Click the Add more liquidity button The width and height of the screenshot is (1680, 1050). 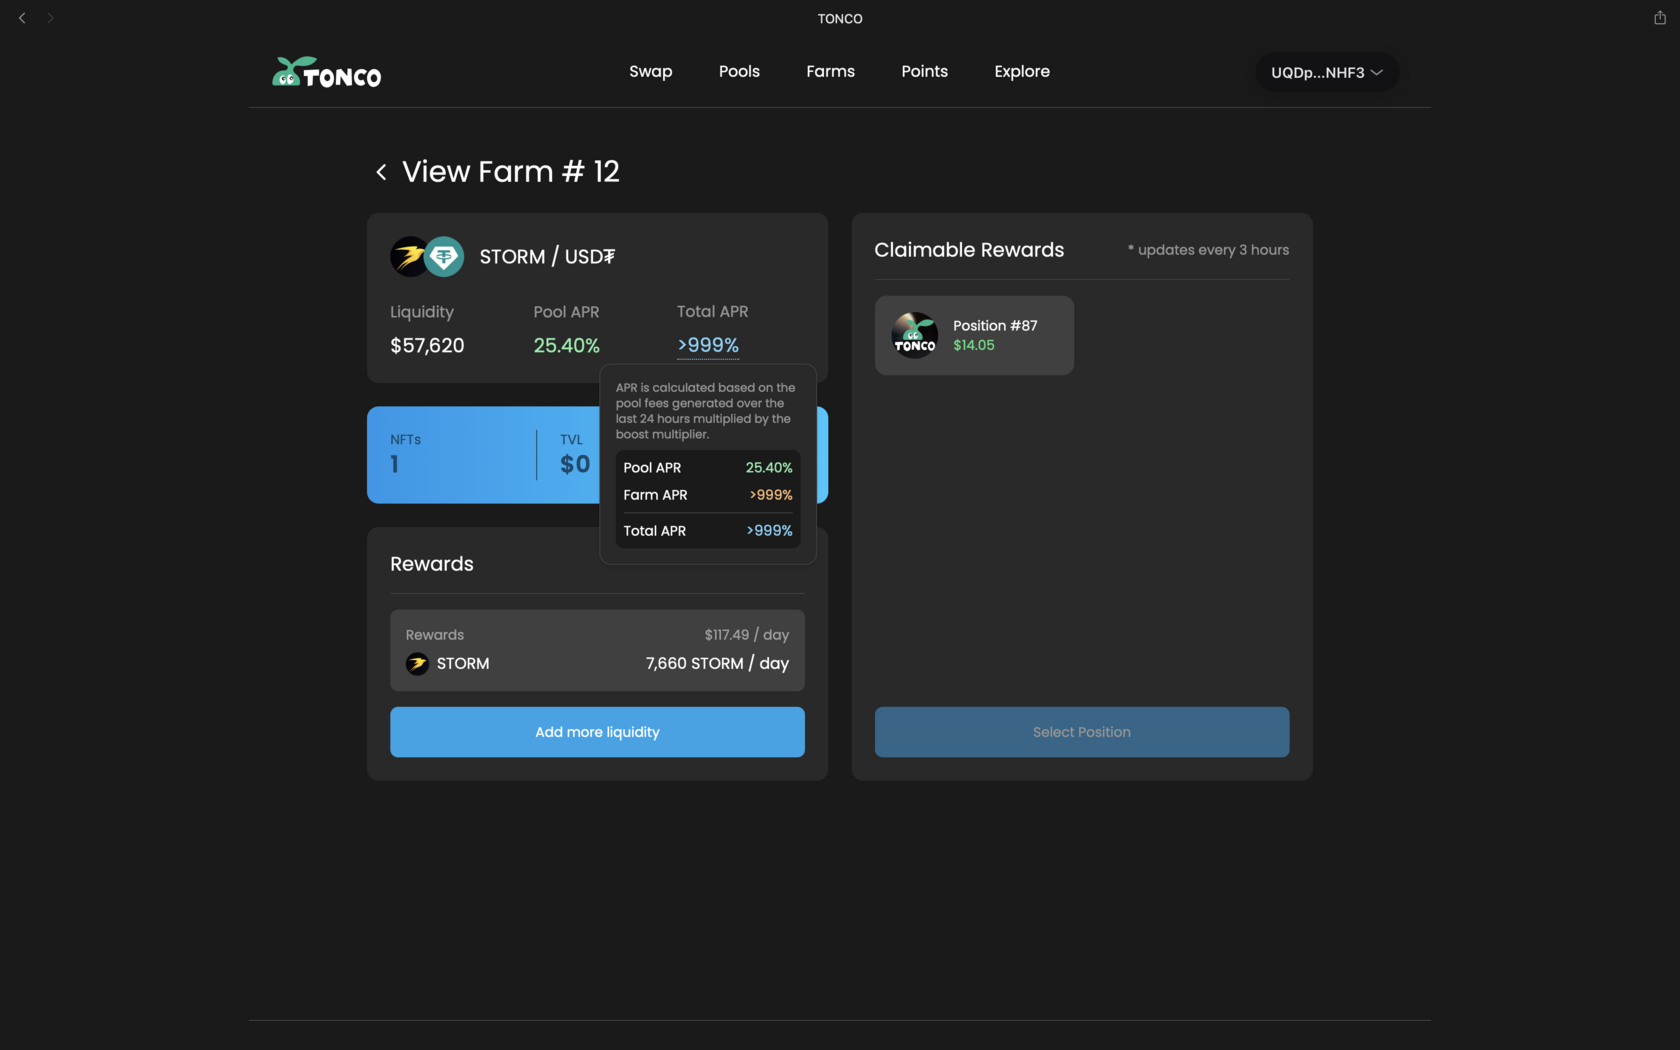click(x=597, y=732)
